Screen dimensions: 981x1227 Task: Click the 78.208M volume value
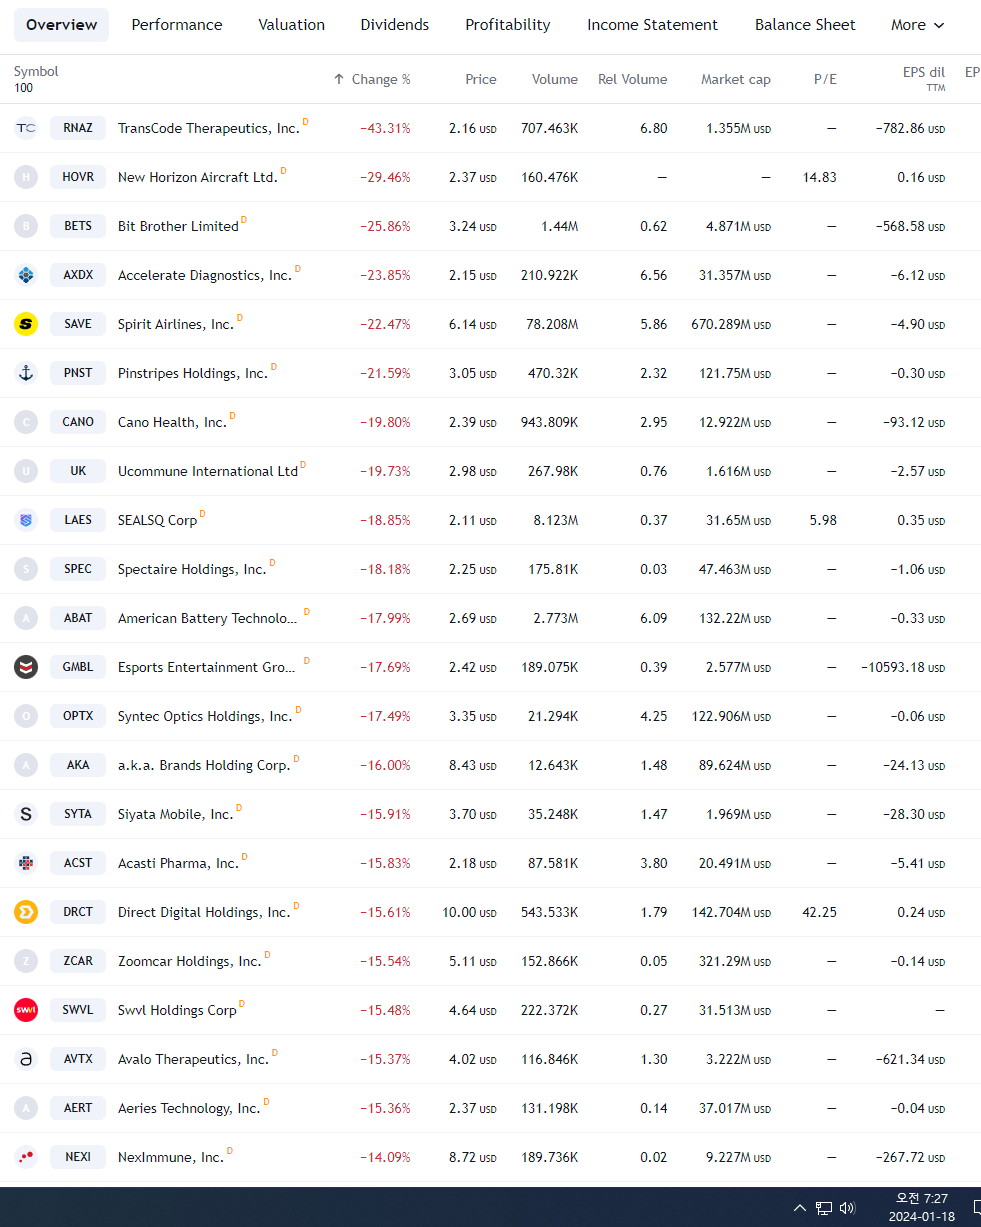click(553, 325)
